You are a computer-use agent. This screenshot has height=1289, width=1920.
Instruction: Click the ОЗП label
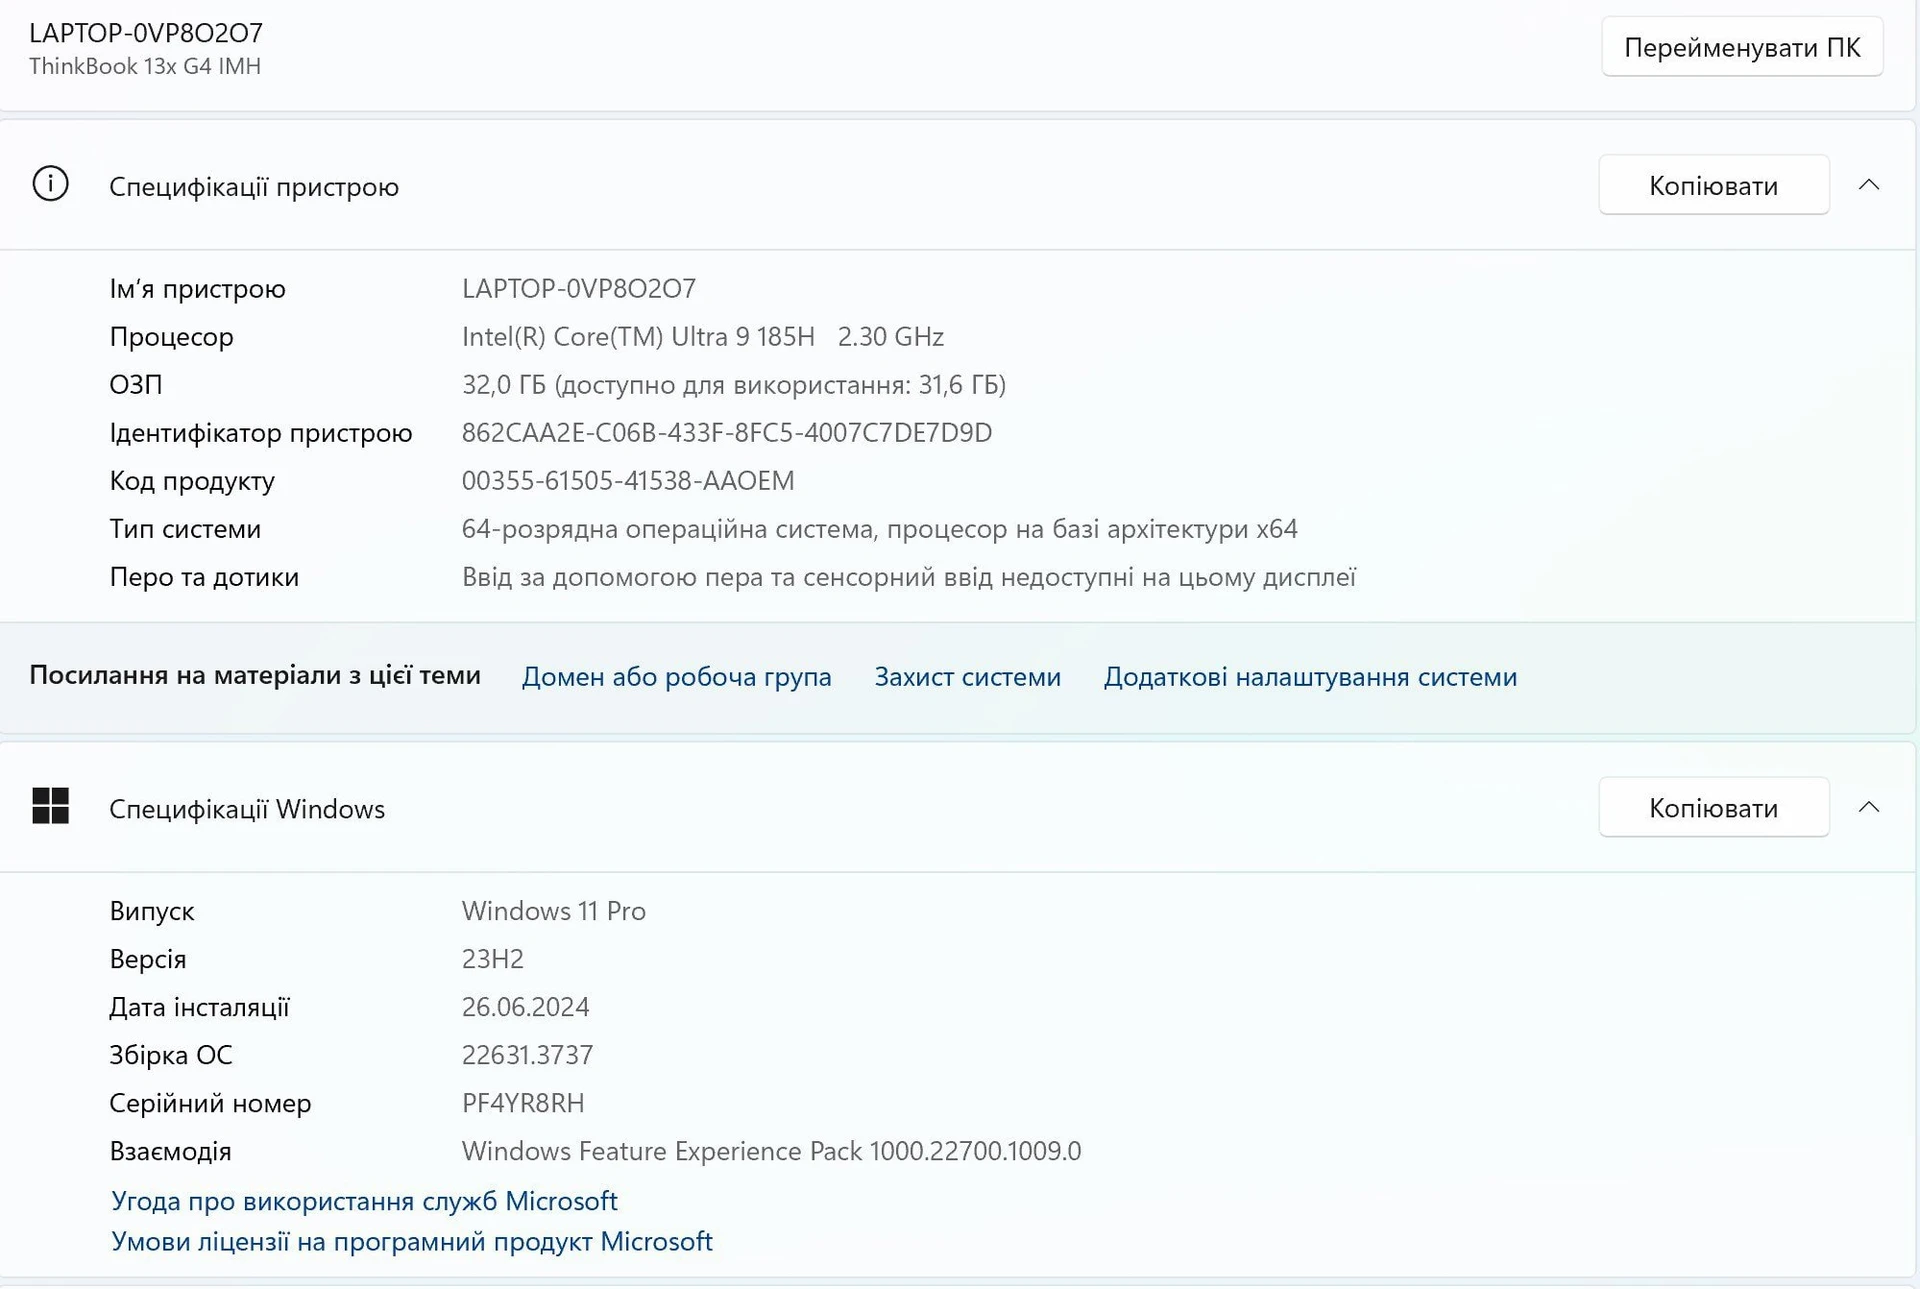136,385
